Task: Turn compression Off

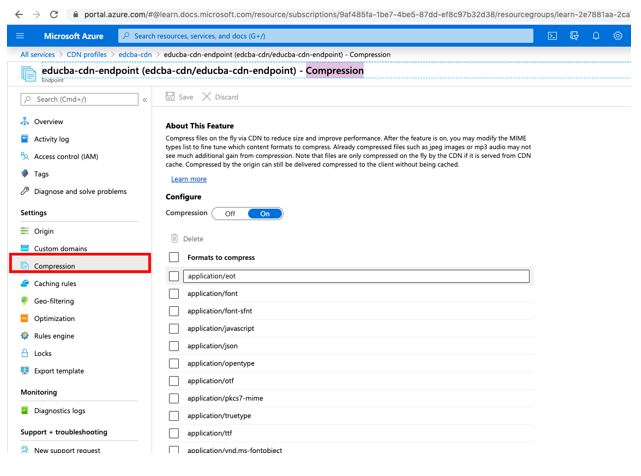Action: 230,213
